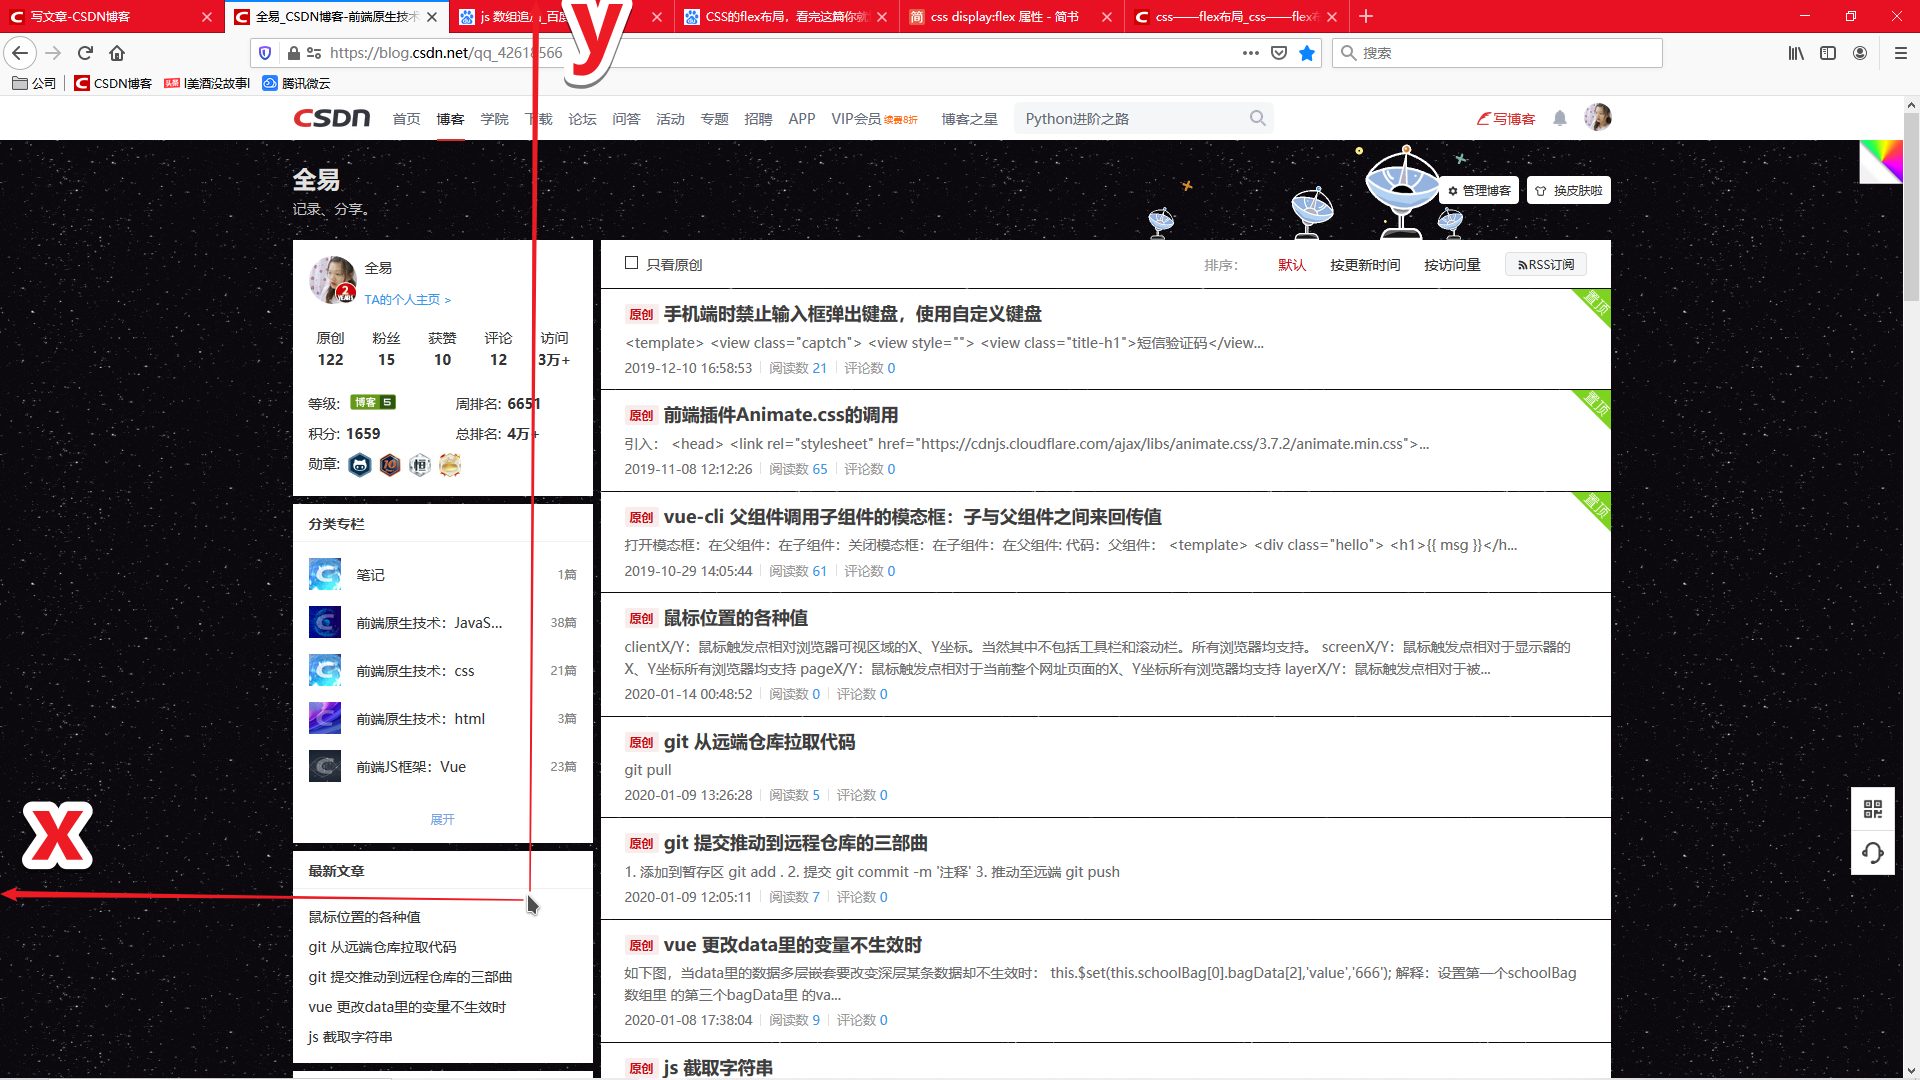Toggle the bookmark star icon

coord(1307,53)
